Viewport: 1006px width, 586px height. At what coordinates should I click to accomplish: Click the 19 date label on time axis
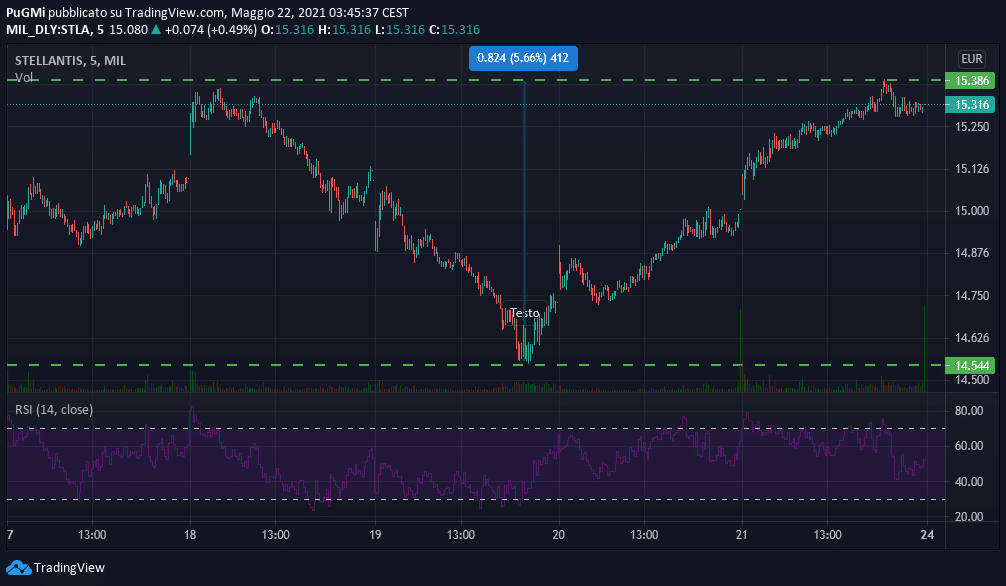click(375, 535)
